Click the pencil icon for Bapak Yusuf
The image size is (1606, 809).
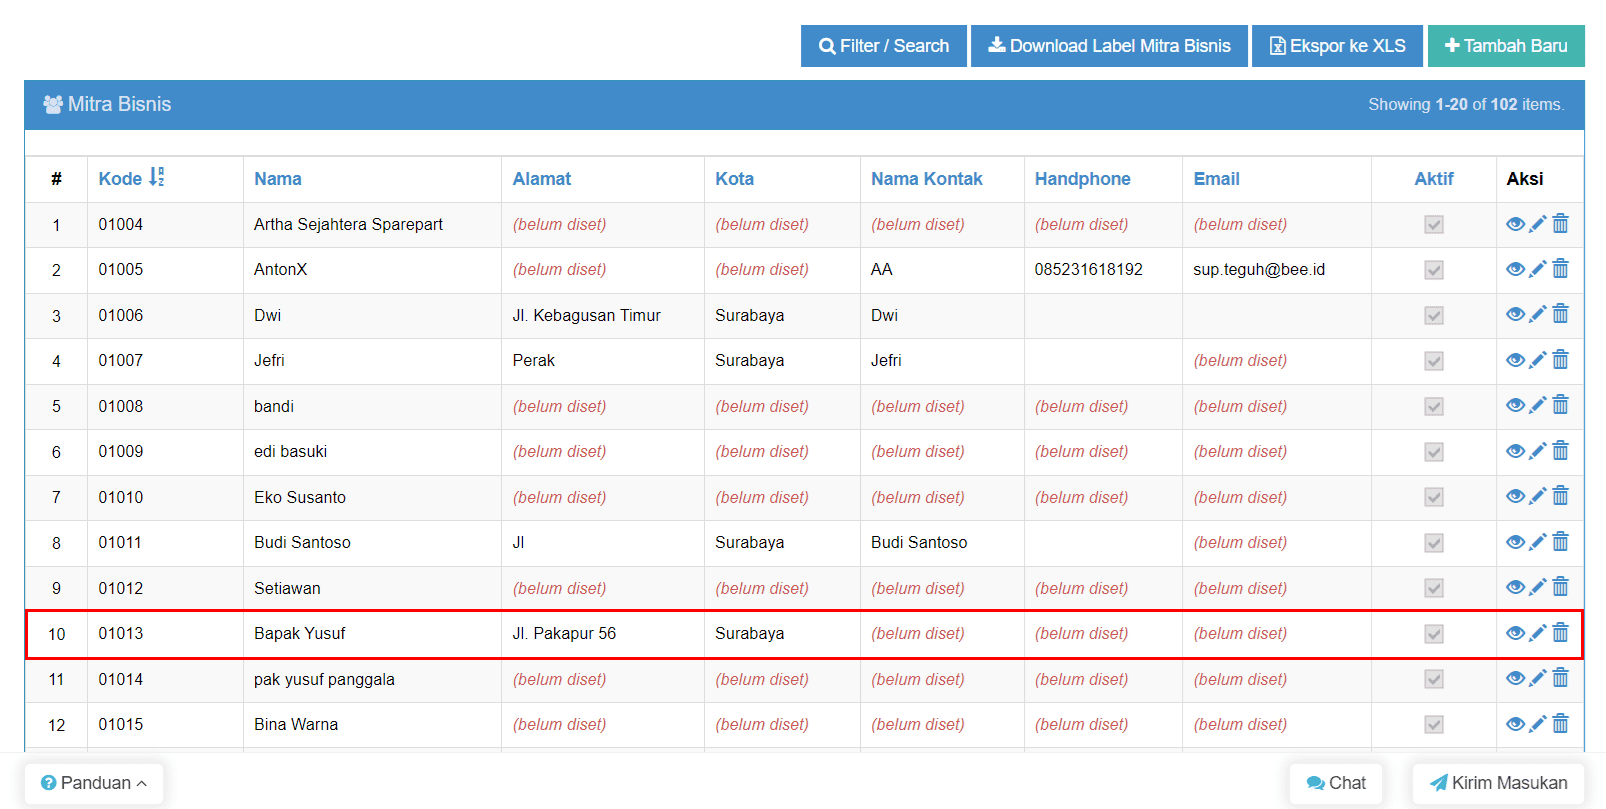coord(1538,633)
